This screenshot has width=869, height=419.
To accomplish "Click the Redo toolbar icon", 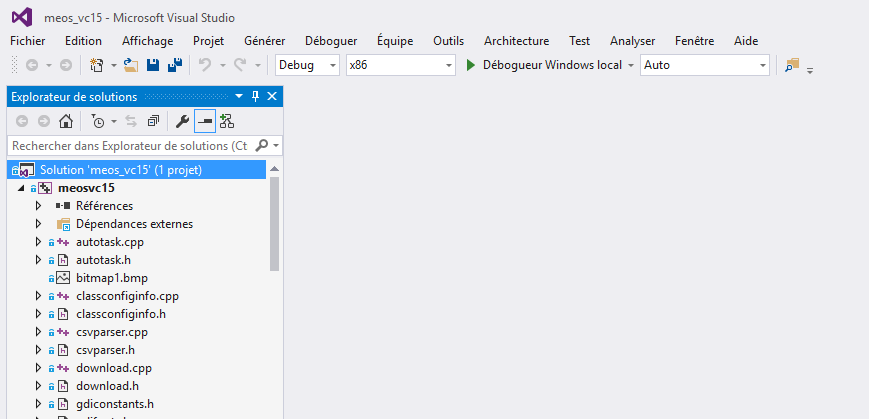I will 239,65.
